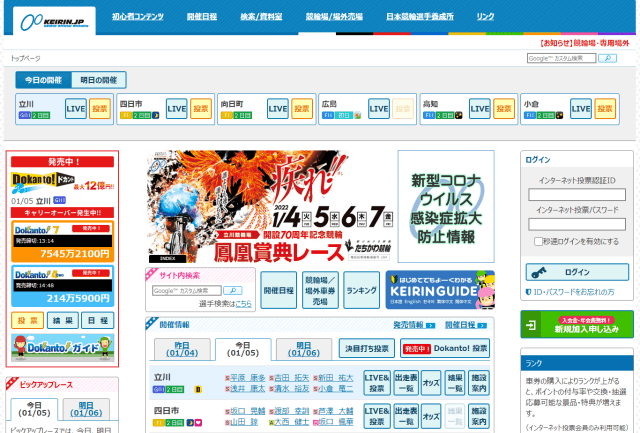Open 競輪場/場外売場 menu
This screenshot has height=433, width=640.
coord(334,17)
